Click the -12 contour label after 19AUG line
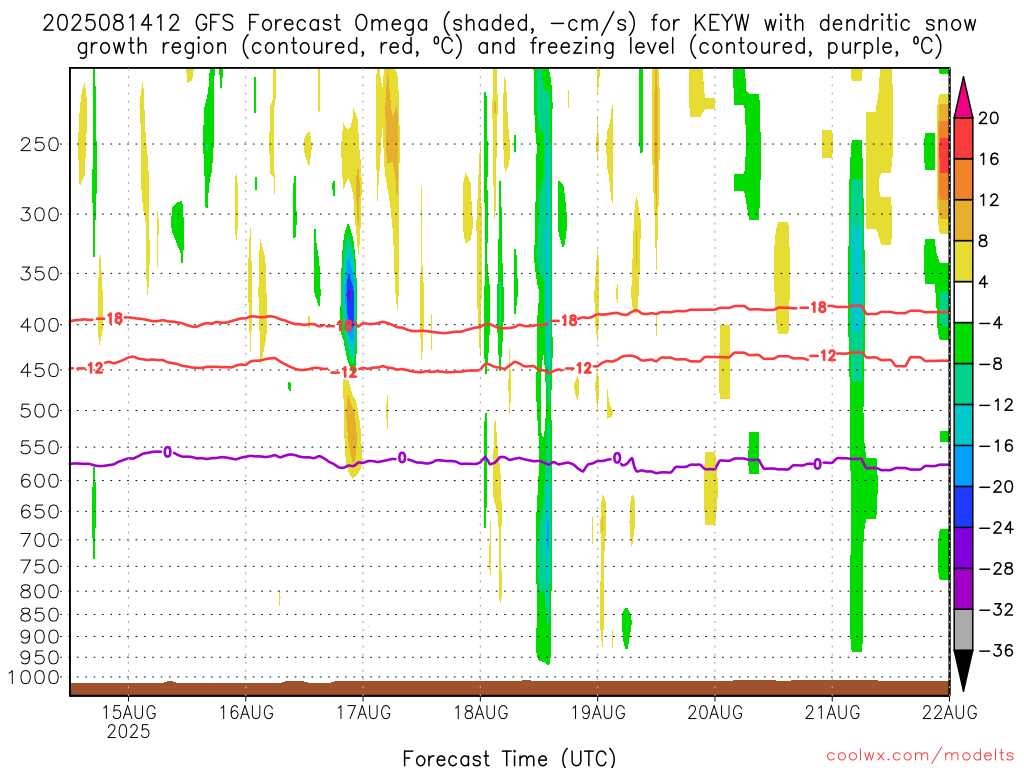The height and width of the screenshot is (768, 1024). (579, 368)
